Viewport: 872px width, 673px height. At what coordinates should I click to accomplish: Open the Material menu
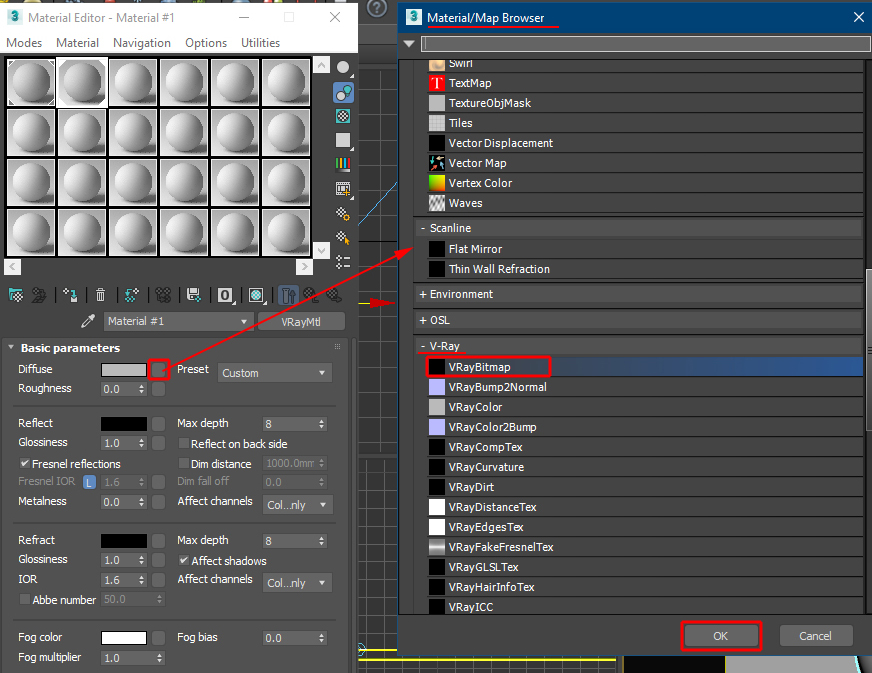point(77,43)
